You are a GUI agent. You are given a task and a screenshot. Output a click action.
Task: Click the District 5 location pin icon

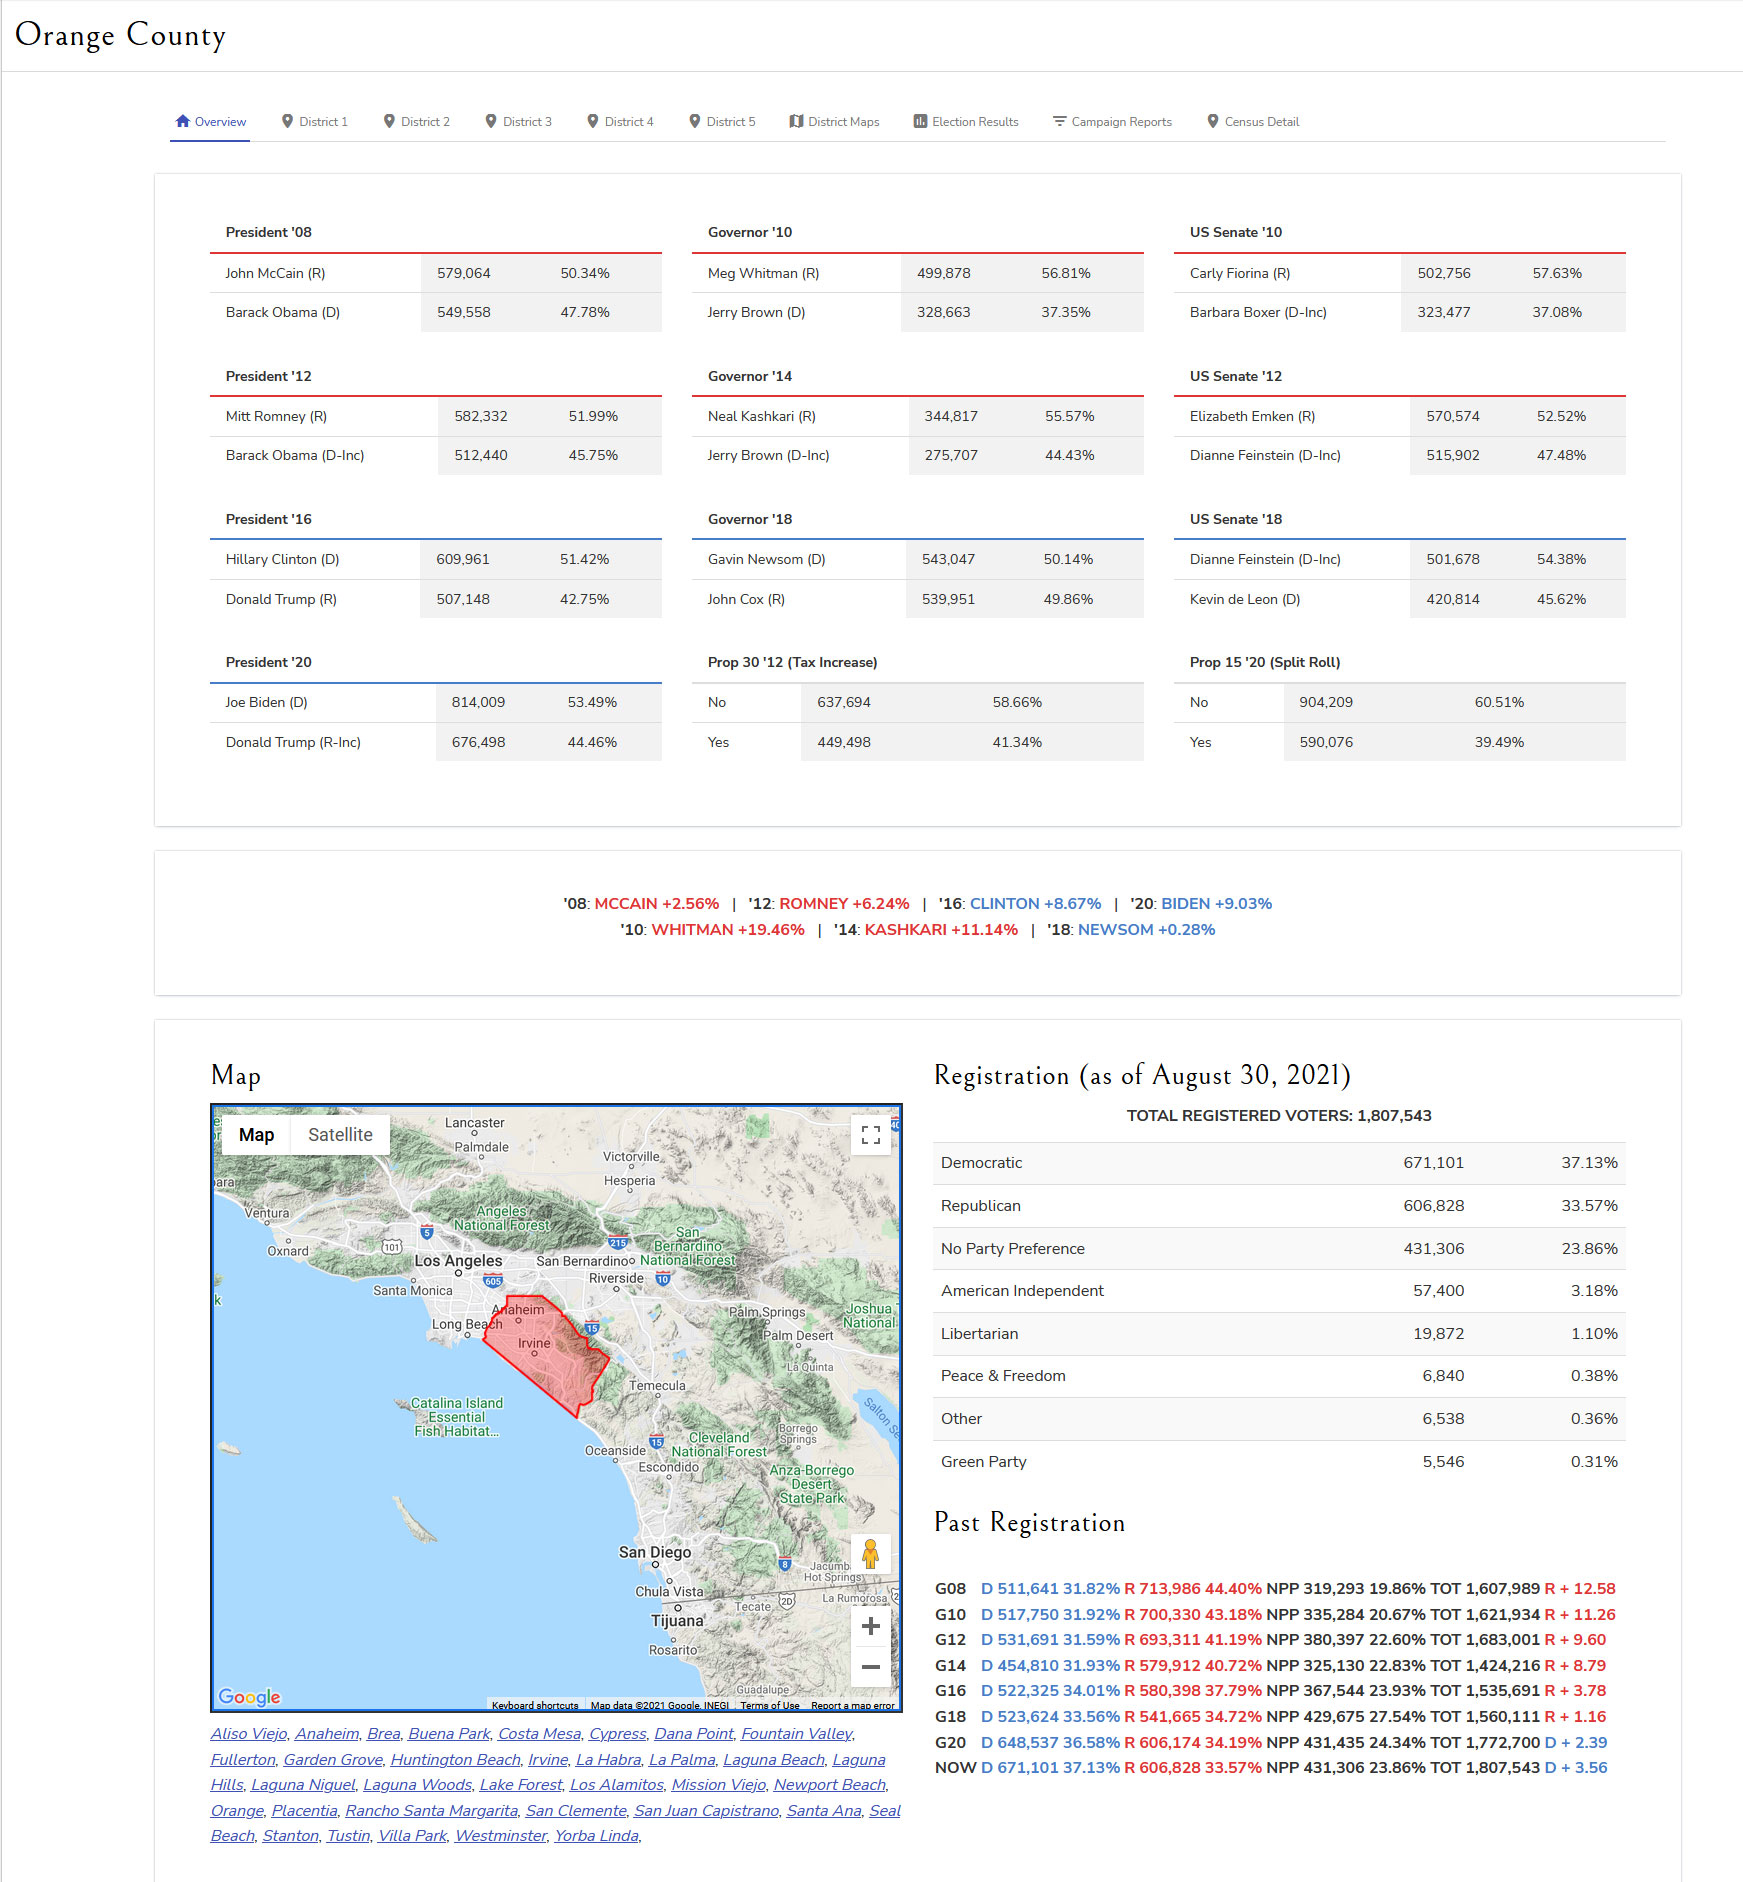coord(694,121)
